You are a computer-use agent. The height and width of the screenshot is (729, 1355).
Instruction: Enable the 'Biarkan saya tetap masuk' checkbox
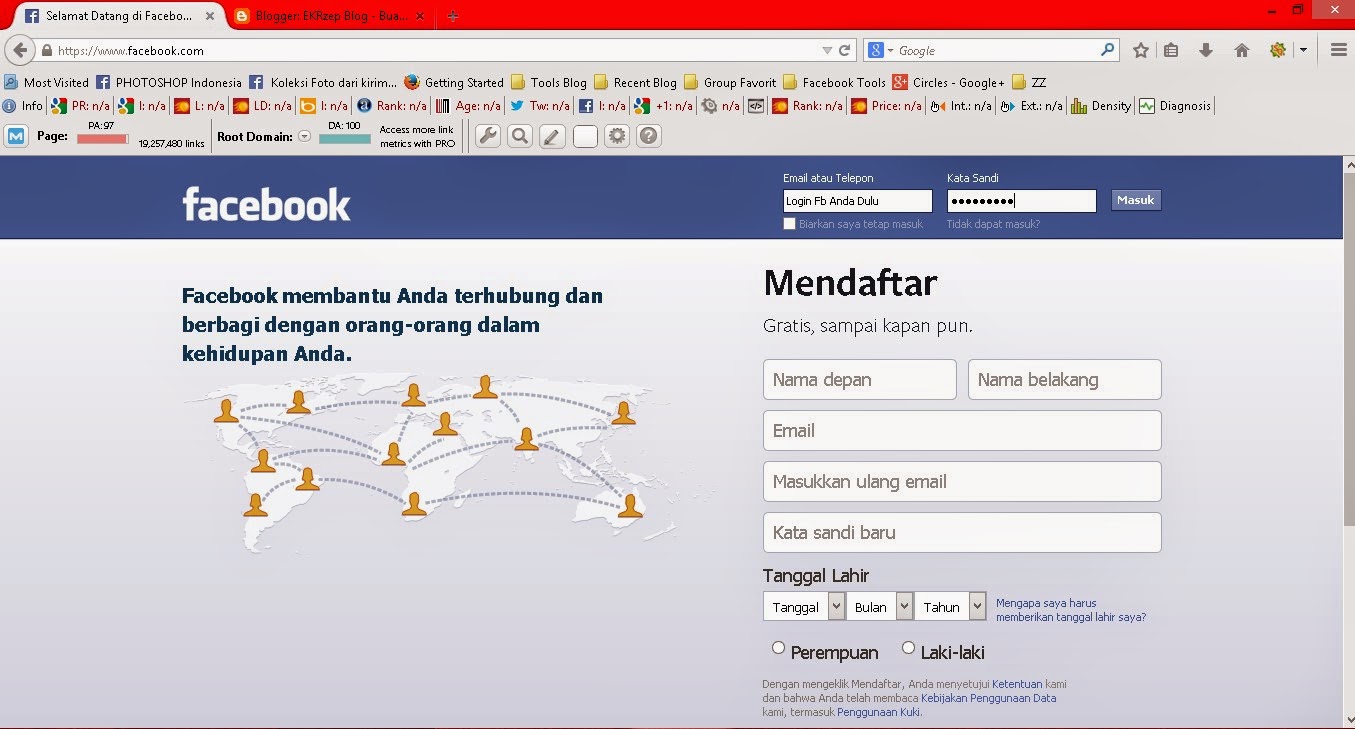(789, 223)
